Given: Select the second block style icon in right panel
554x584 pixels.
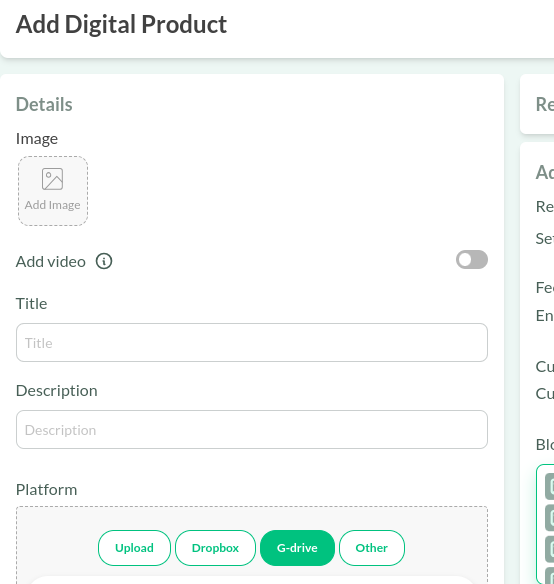Looking at the screenshot, I should (550, 518).
